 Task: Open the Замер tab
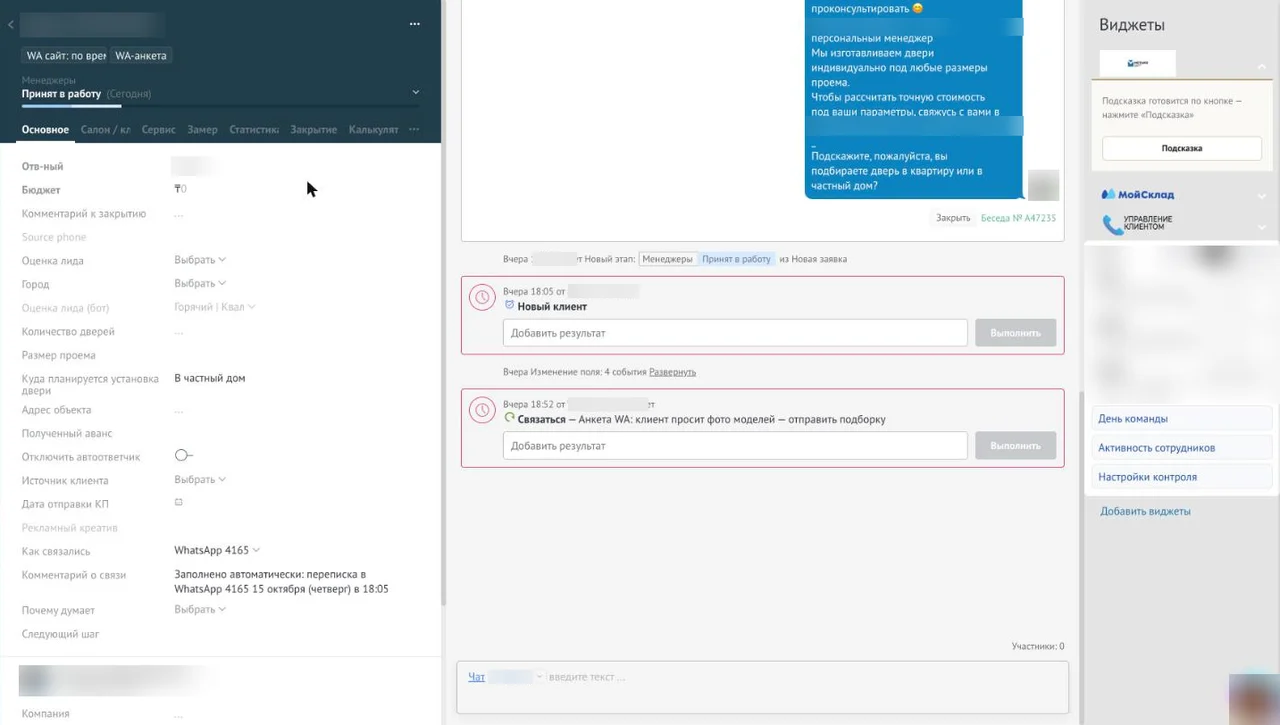pos(202,130)
